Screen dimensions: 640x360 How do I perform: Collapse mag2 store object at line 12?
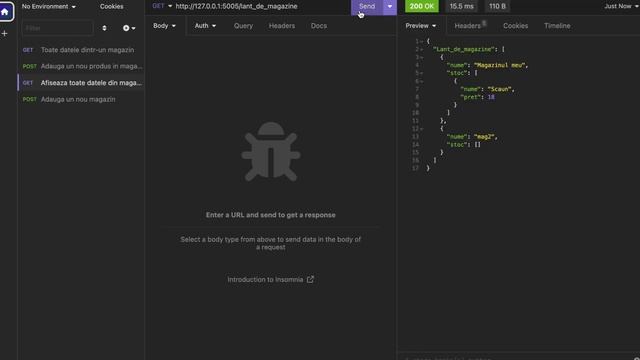(422, 129)
